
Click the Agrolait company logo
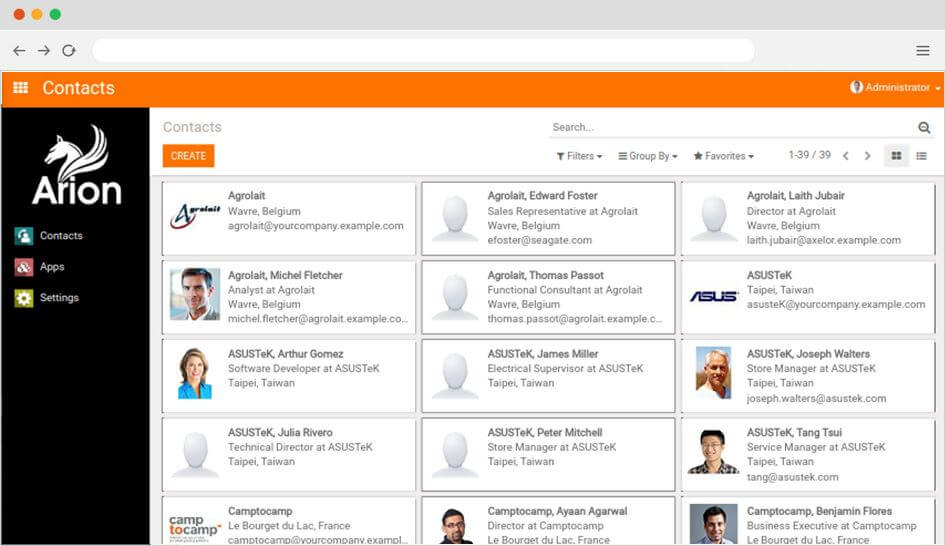tap(195, 215)
